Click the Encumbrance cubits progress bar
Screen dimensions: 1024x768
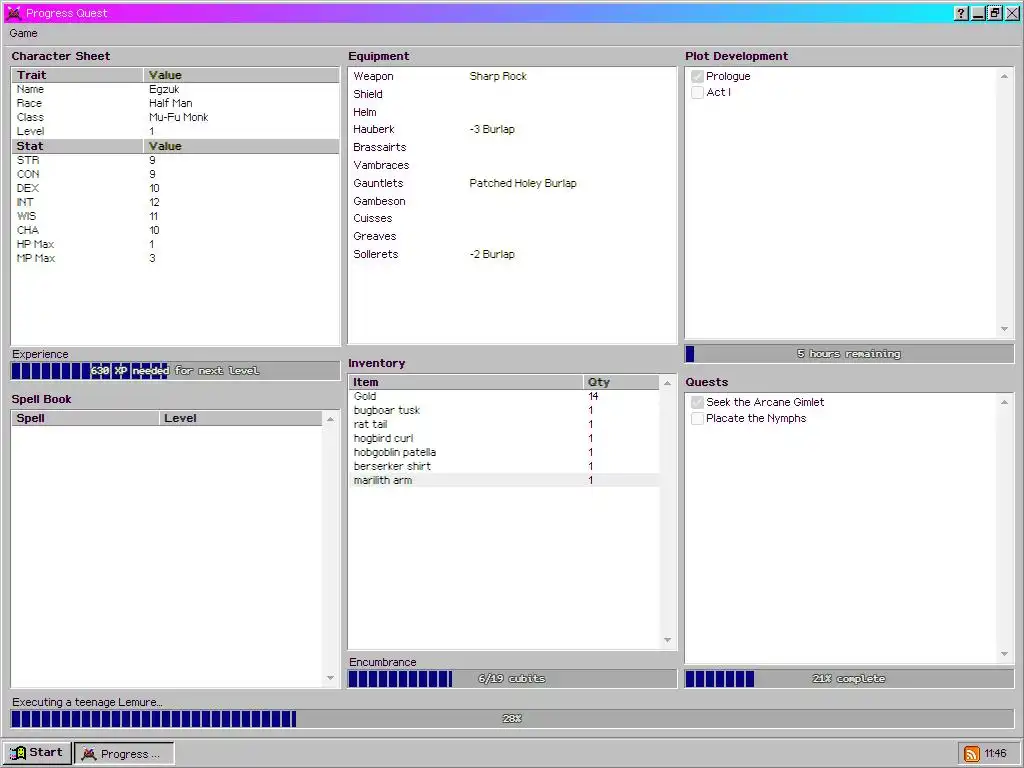click(x=512, y=679)
